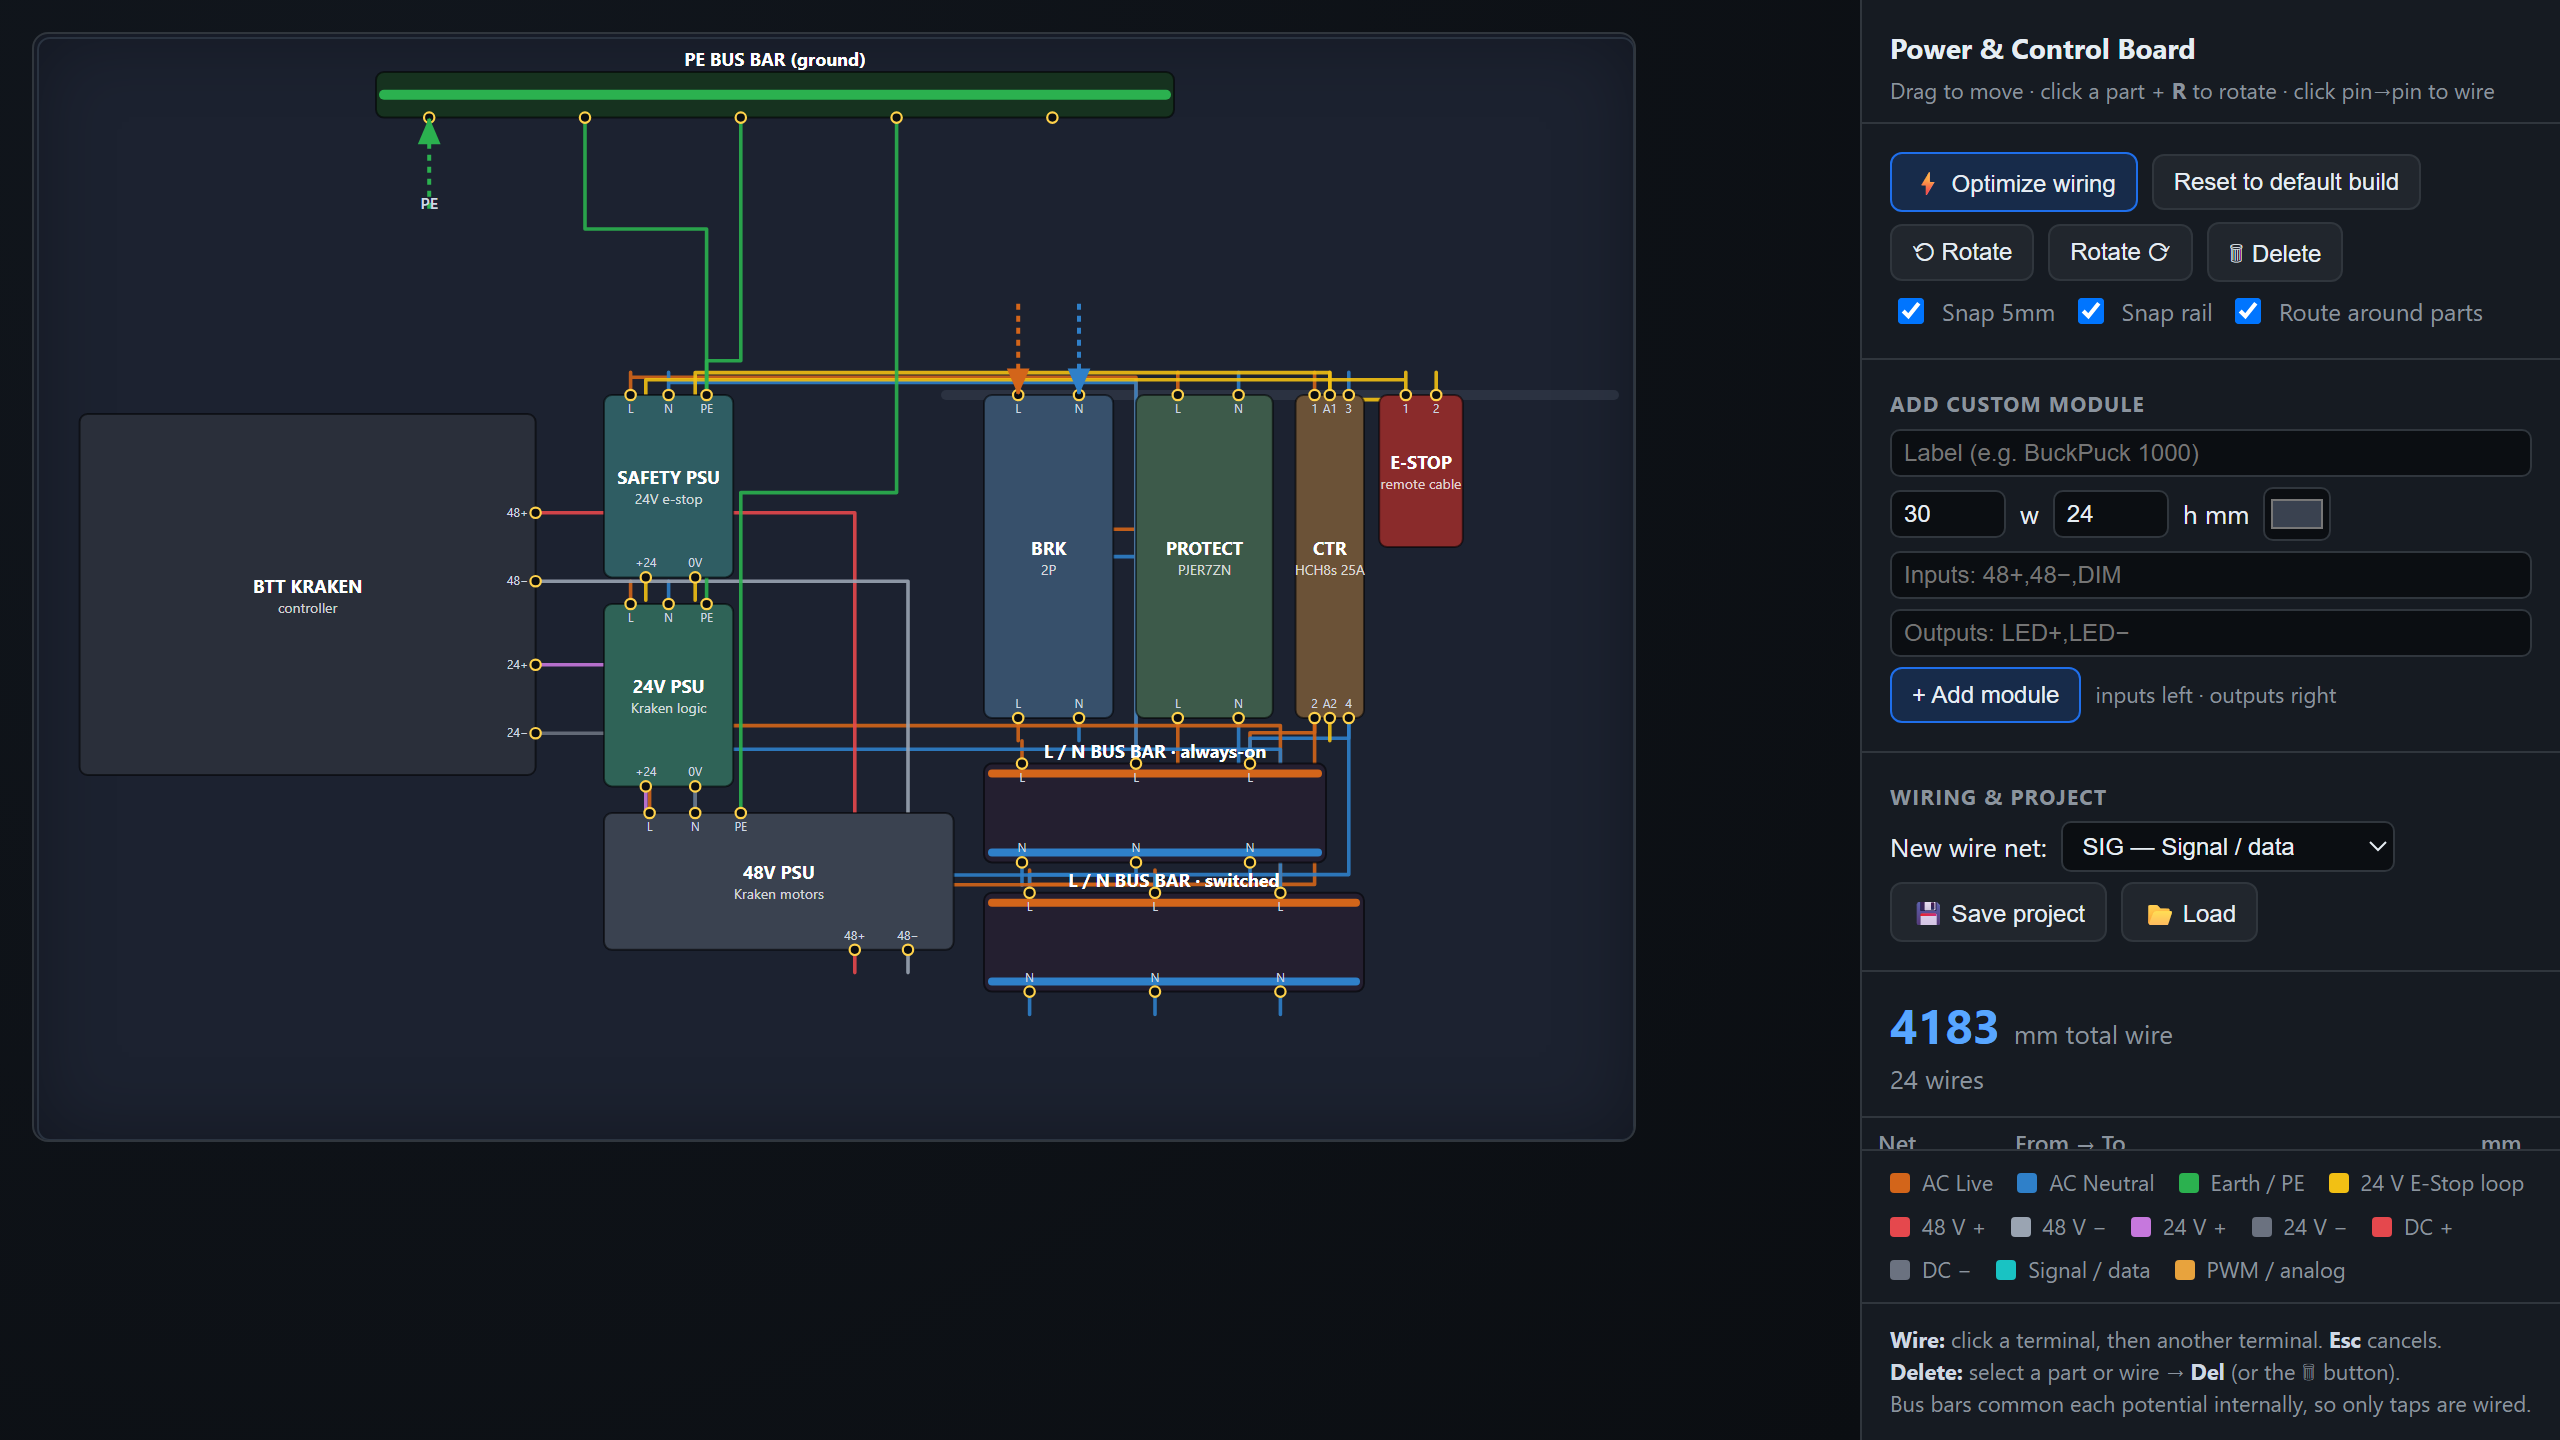Open the module color swatch picker
2560x1440 pixels.
[2296, 514]
